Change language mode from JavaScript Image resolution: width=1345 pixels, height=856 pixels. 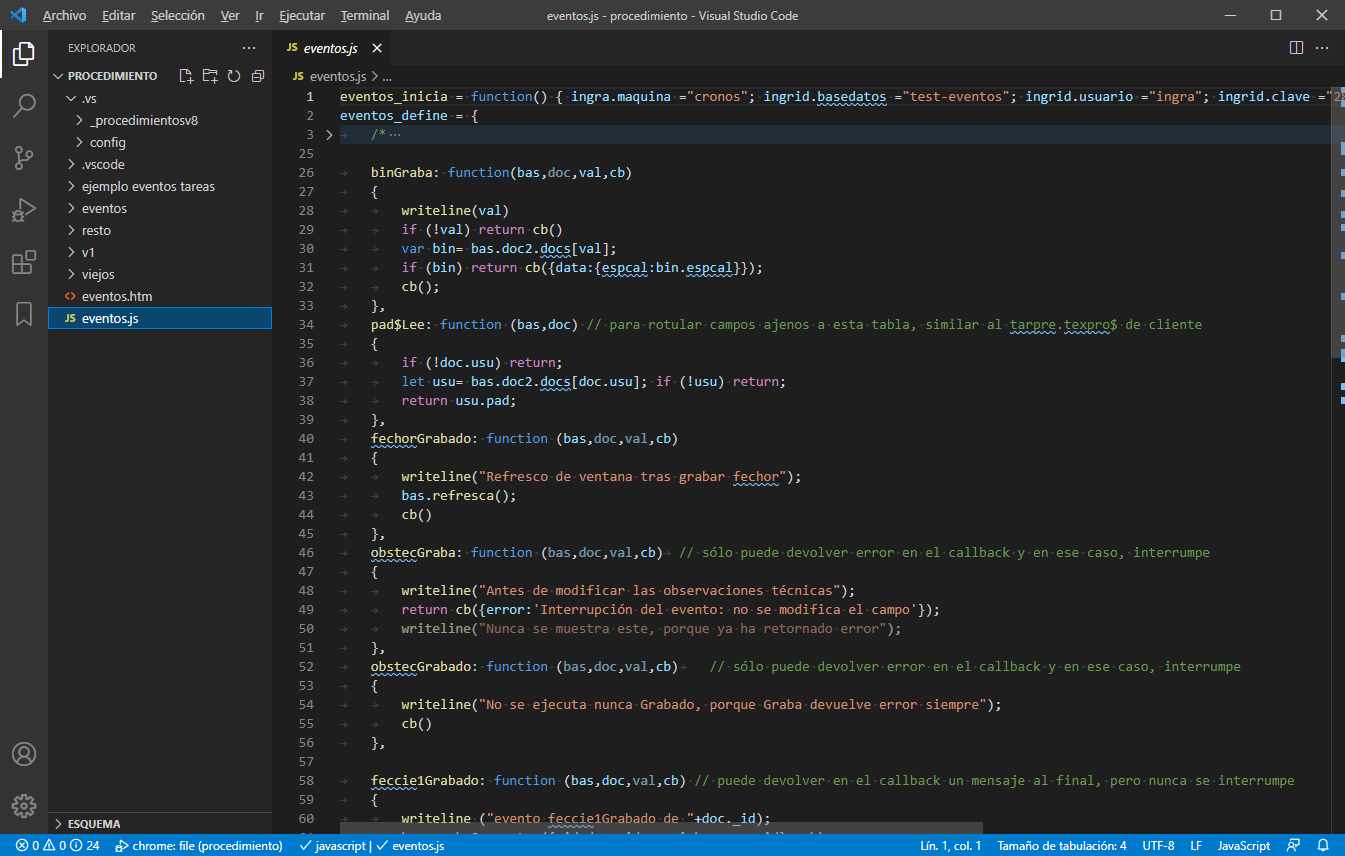click(1243, 846)
